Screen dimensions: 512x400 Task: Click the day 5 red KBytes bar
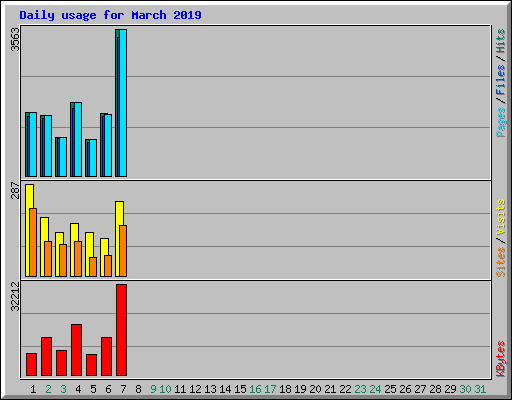point(91,365)
